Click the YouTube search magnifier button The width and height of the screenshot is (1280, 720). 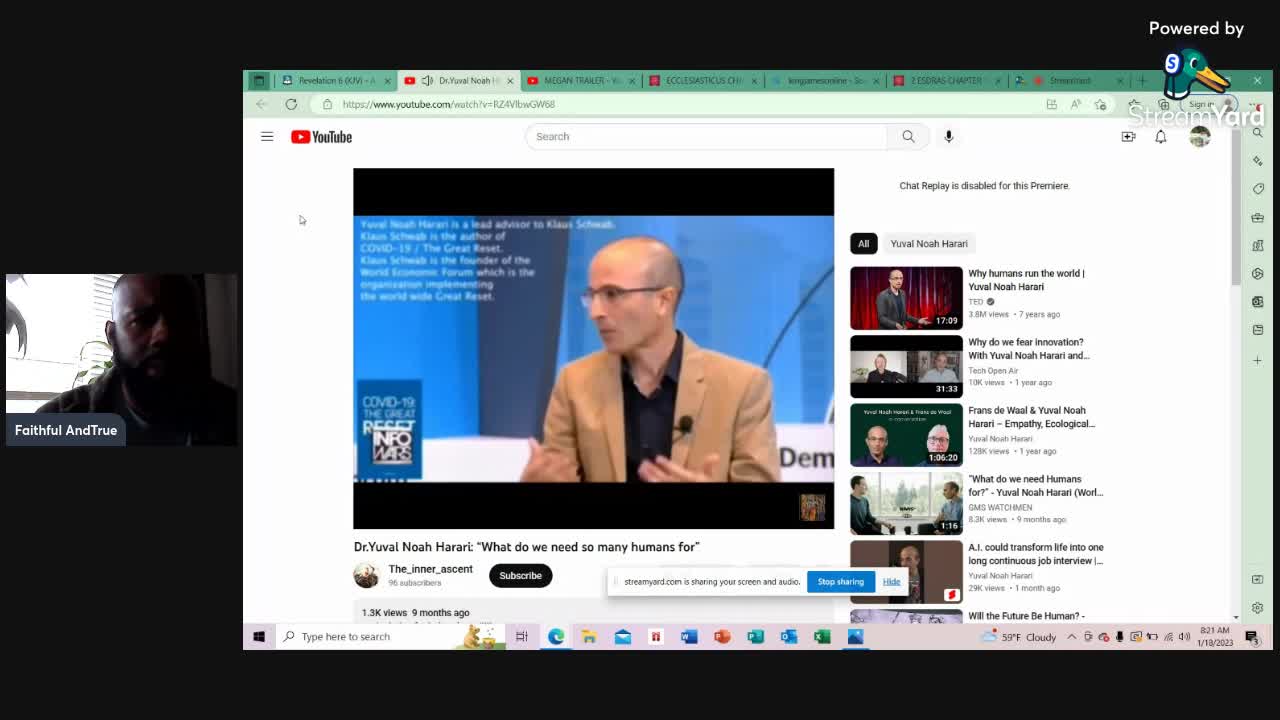point(908,137)
